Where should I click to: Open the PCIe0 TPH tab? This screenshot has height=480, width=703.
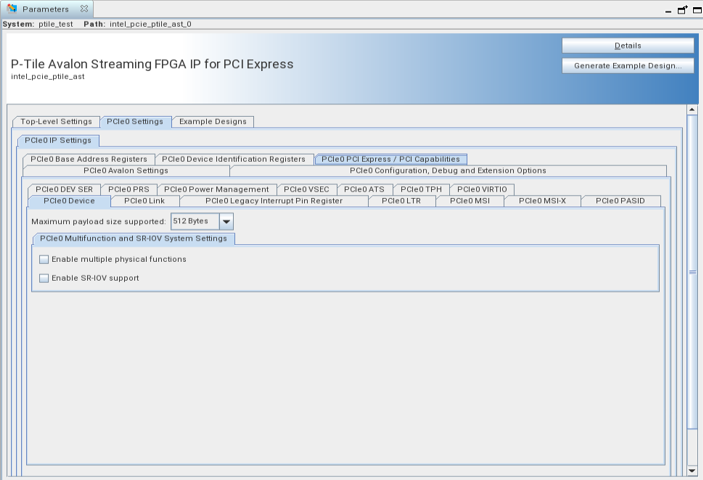(x=421, y=189)
